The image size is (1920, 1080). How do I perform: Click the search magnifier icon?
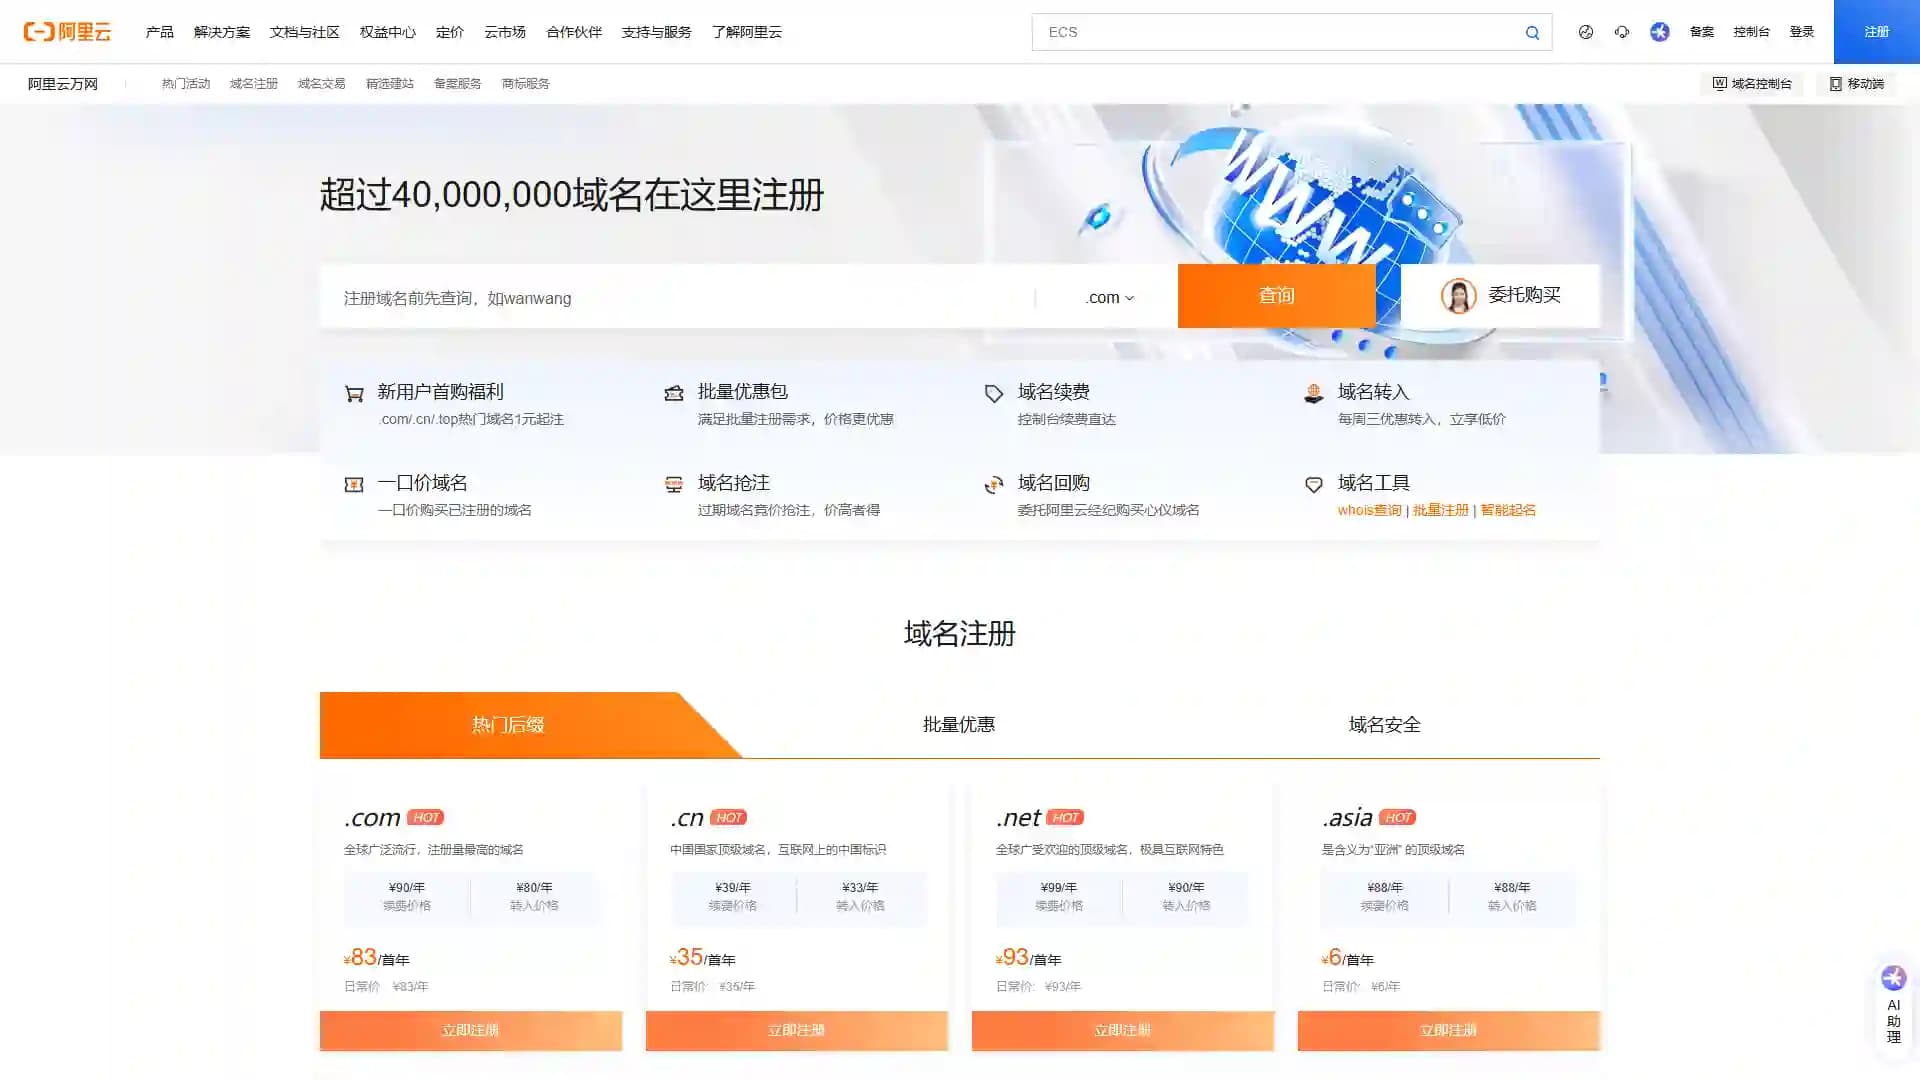[x=1532, y=33]
